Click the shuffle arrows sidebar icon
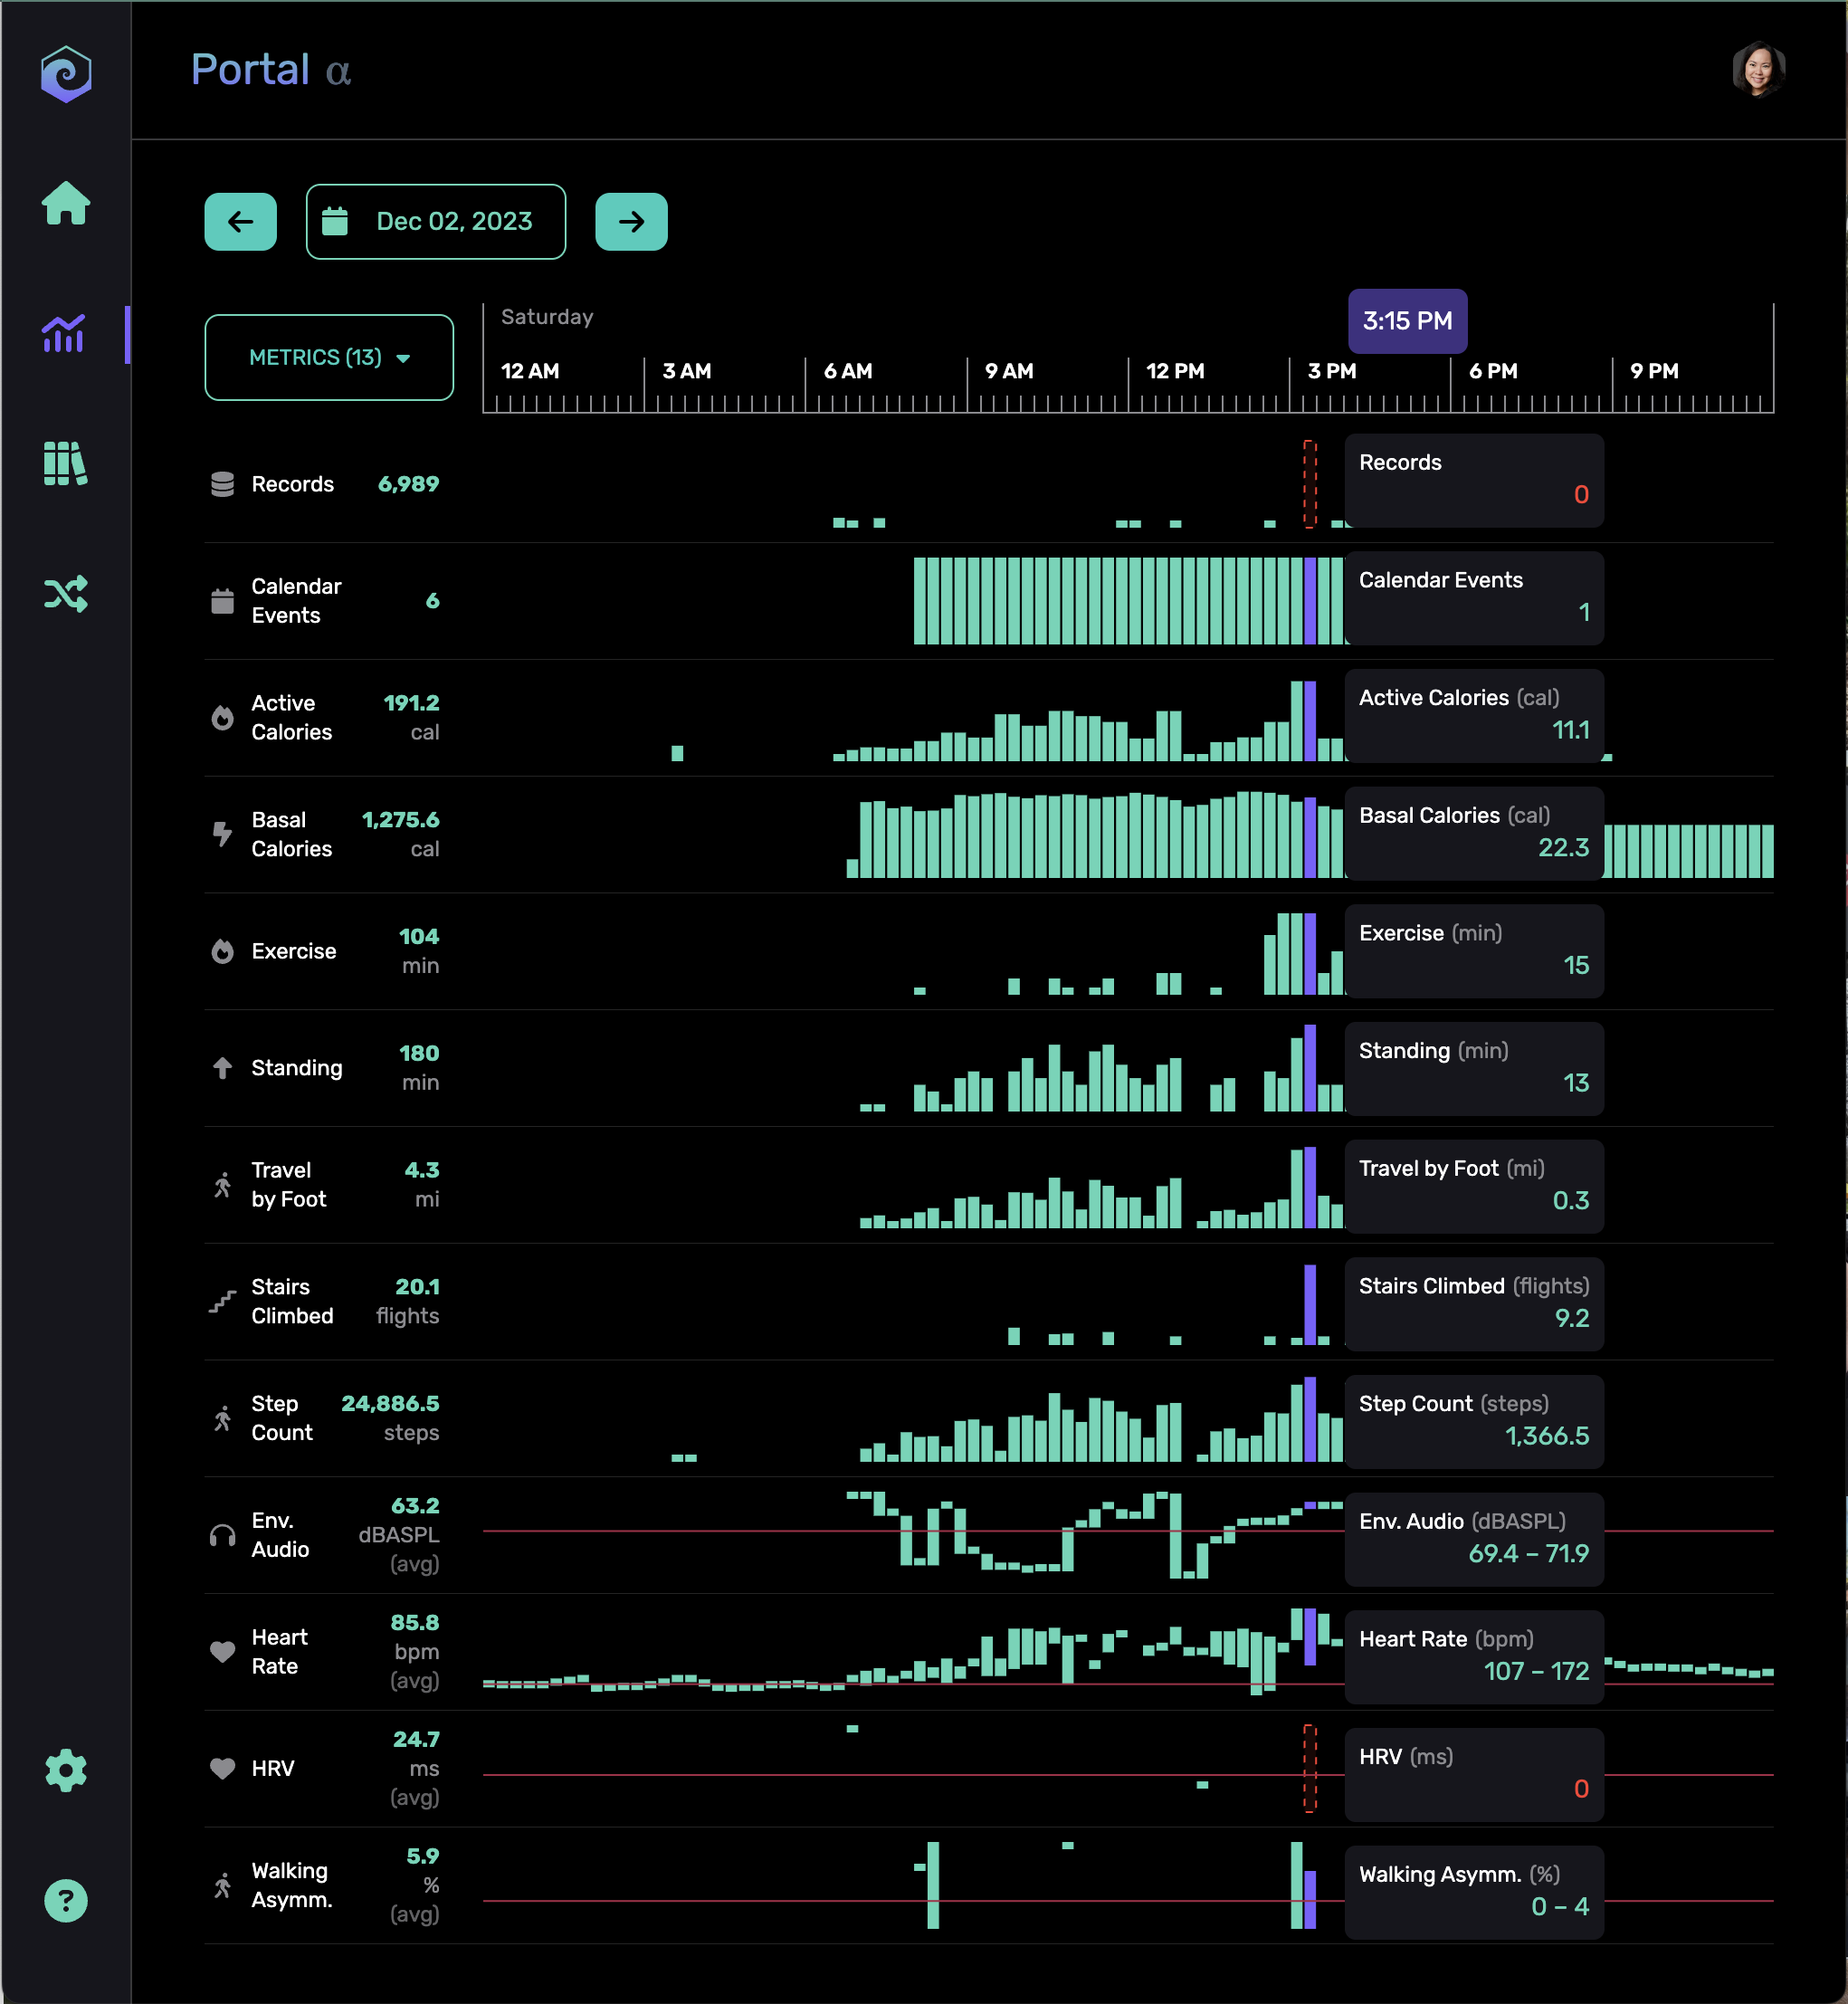This screenshot has width=1848, height=2004. (66, 594)
